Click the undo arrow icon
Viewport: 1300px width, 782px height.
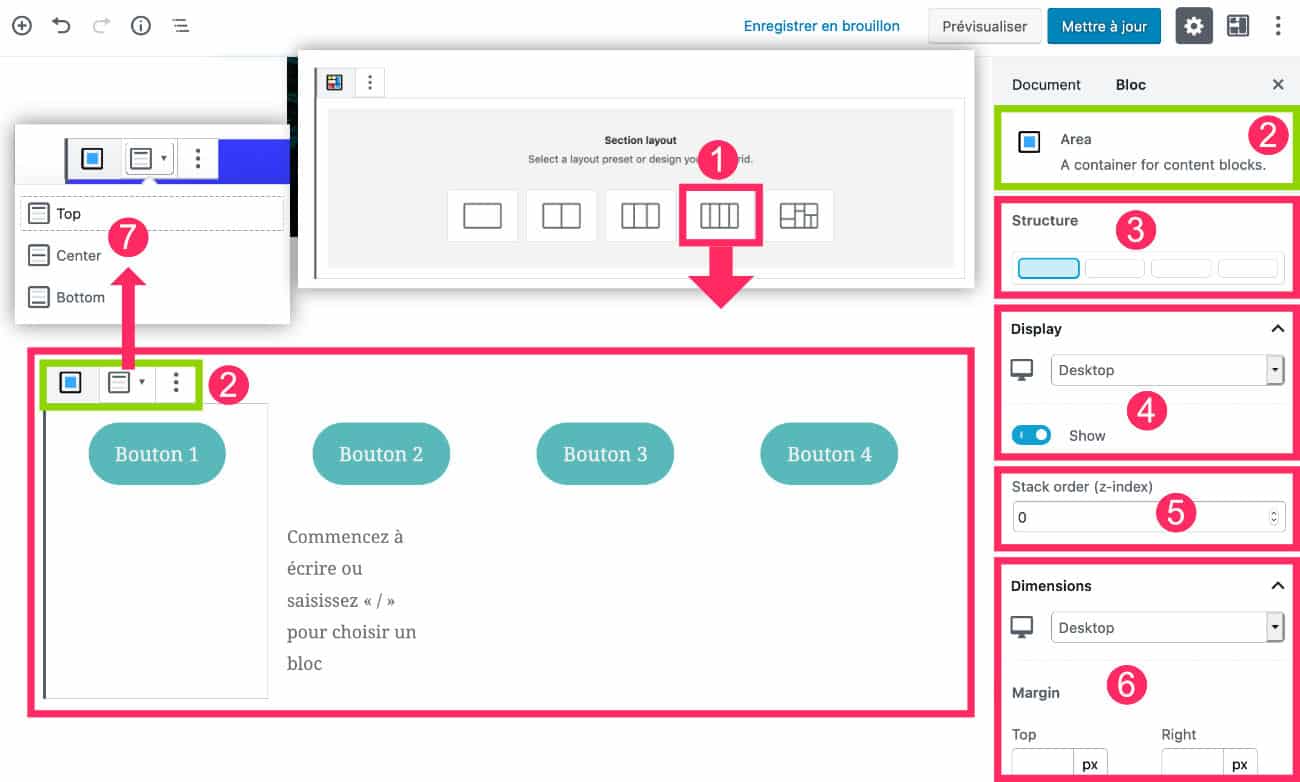tap(62, 26)
